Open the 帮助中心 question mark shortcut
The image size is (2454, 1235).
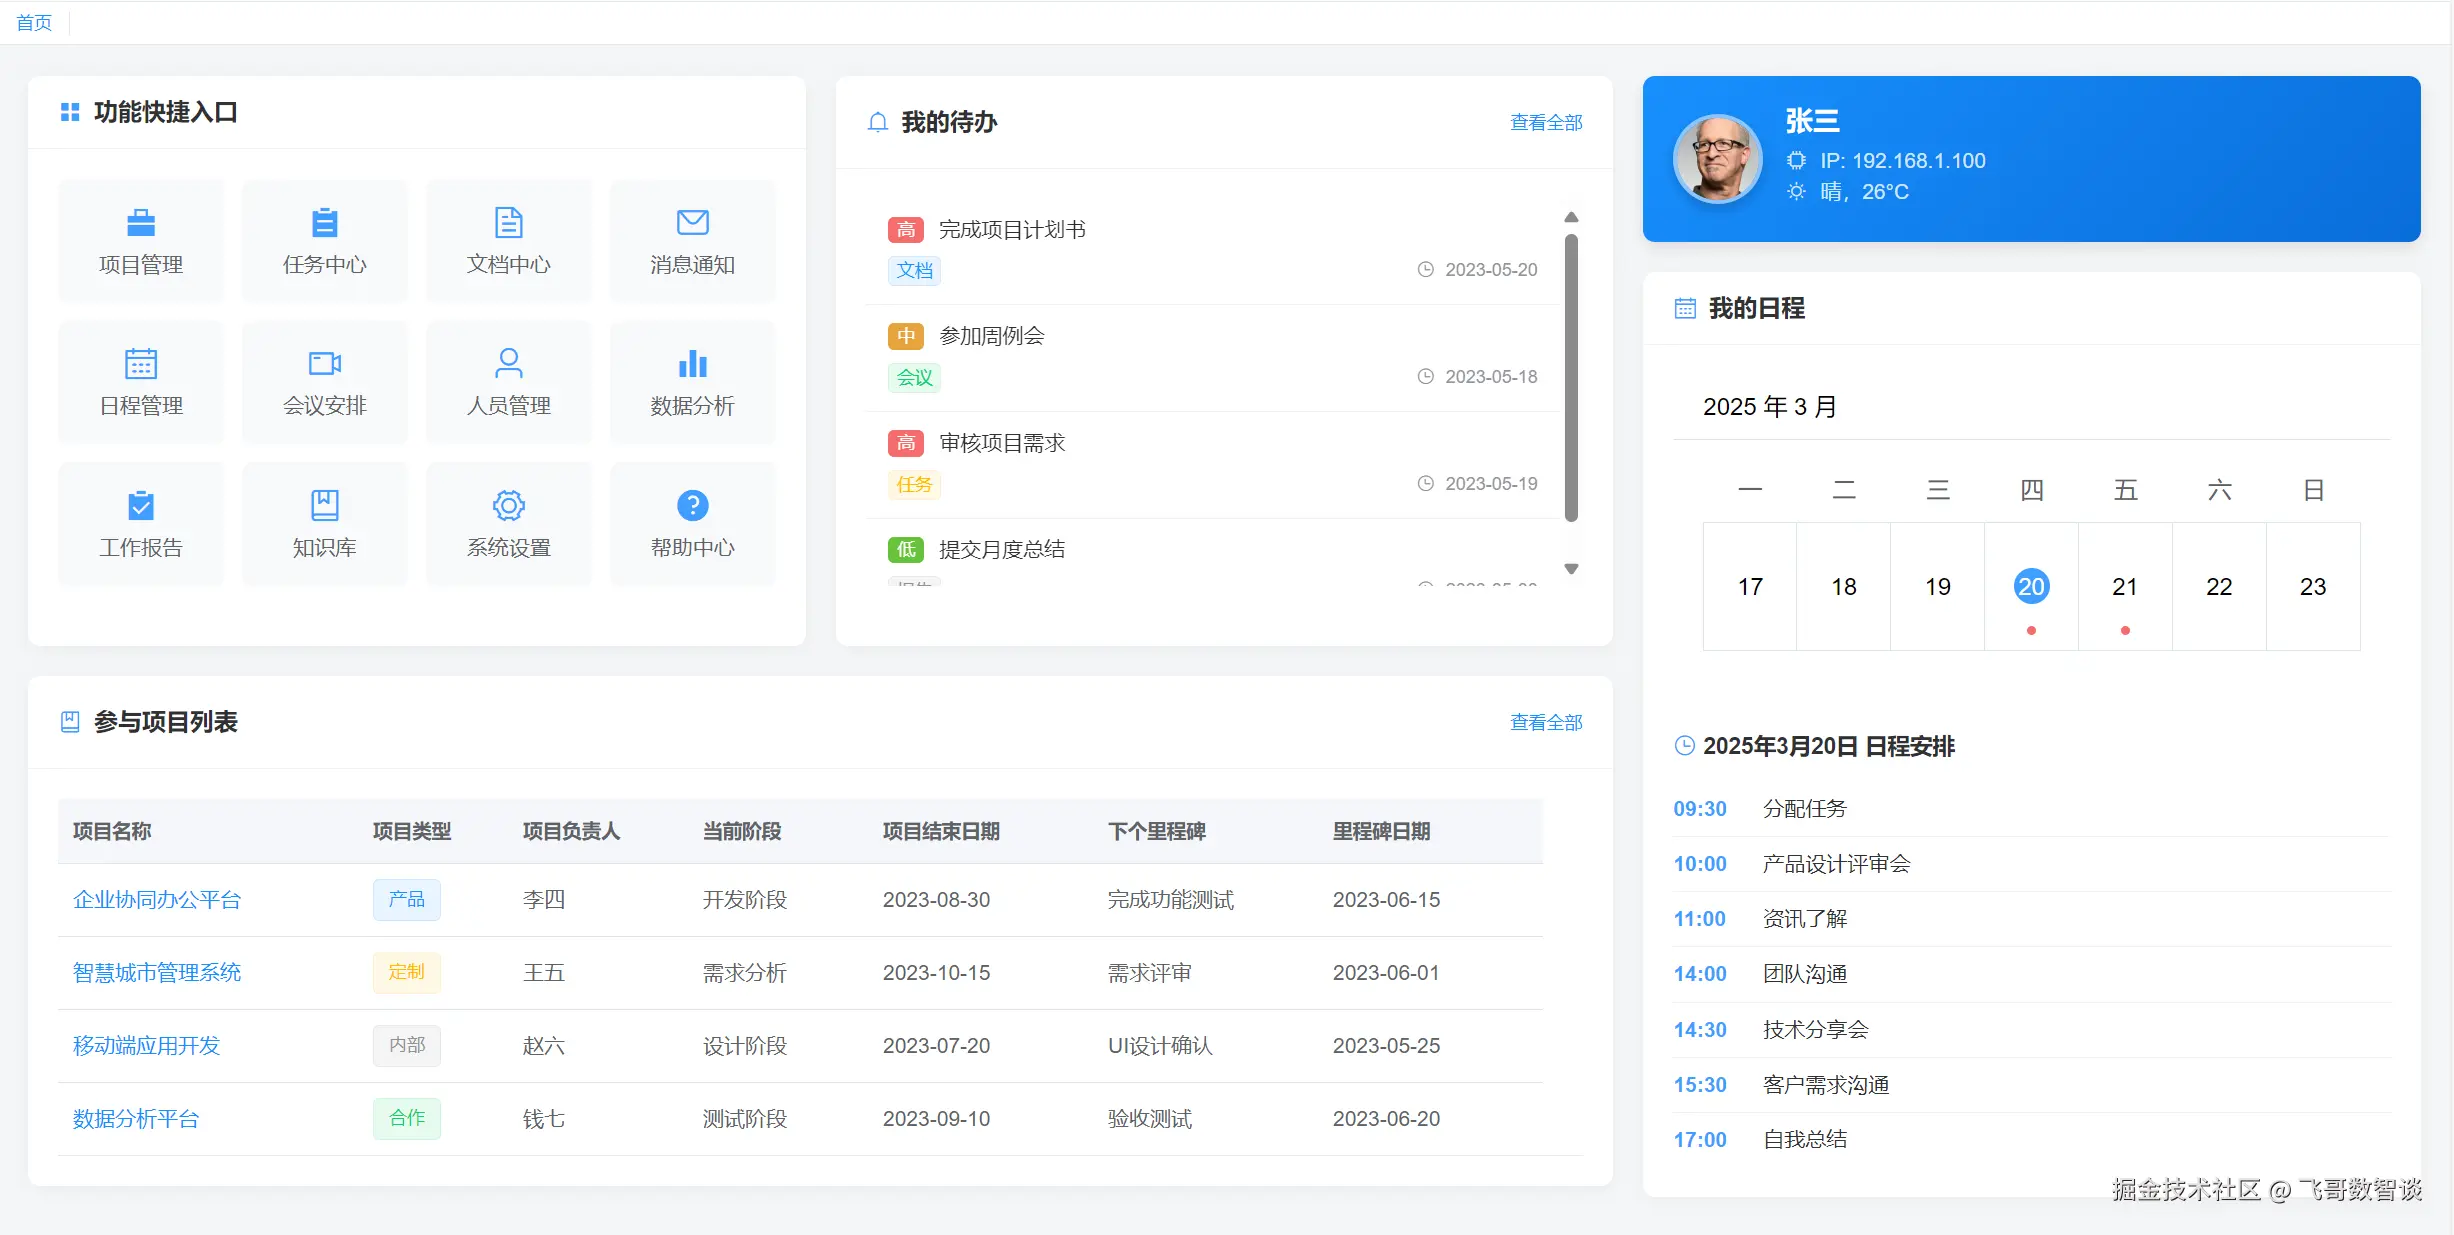(692, 524)
